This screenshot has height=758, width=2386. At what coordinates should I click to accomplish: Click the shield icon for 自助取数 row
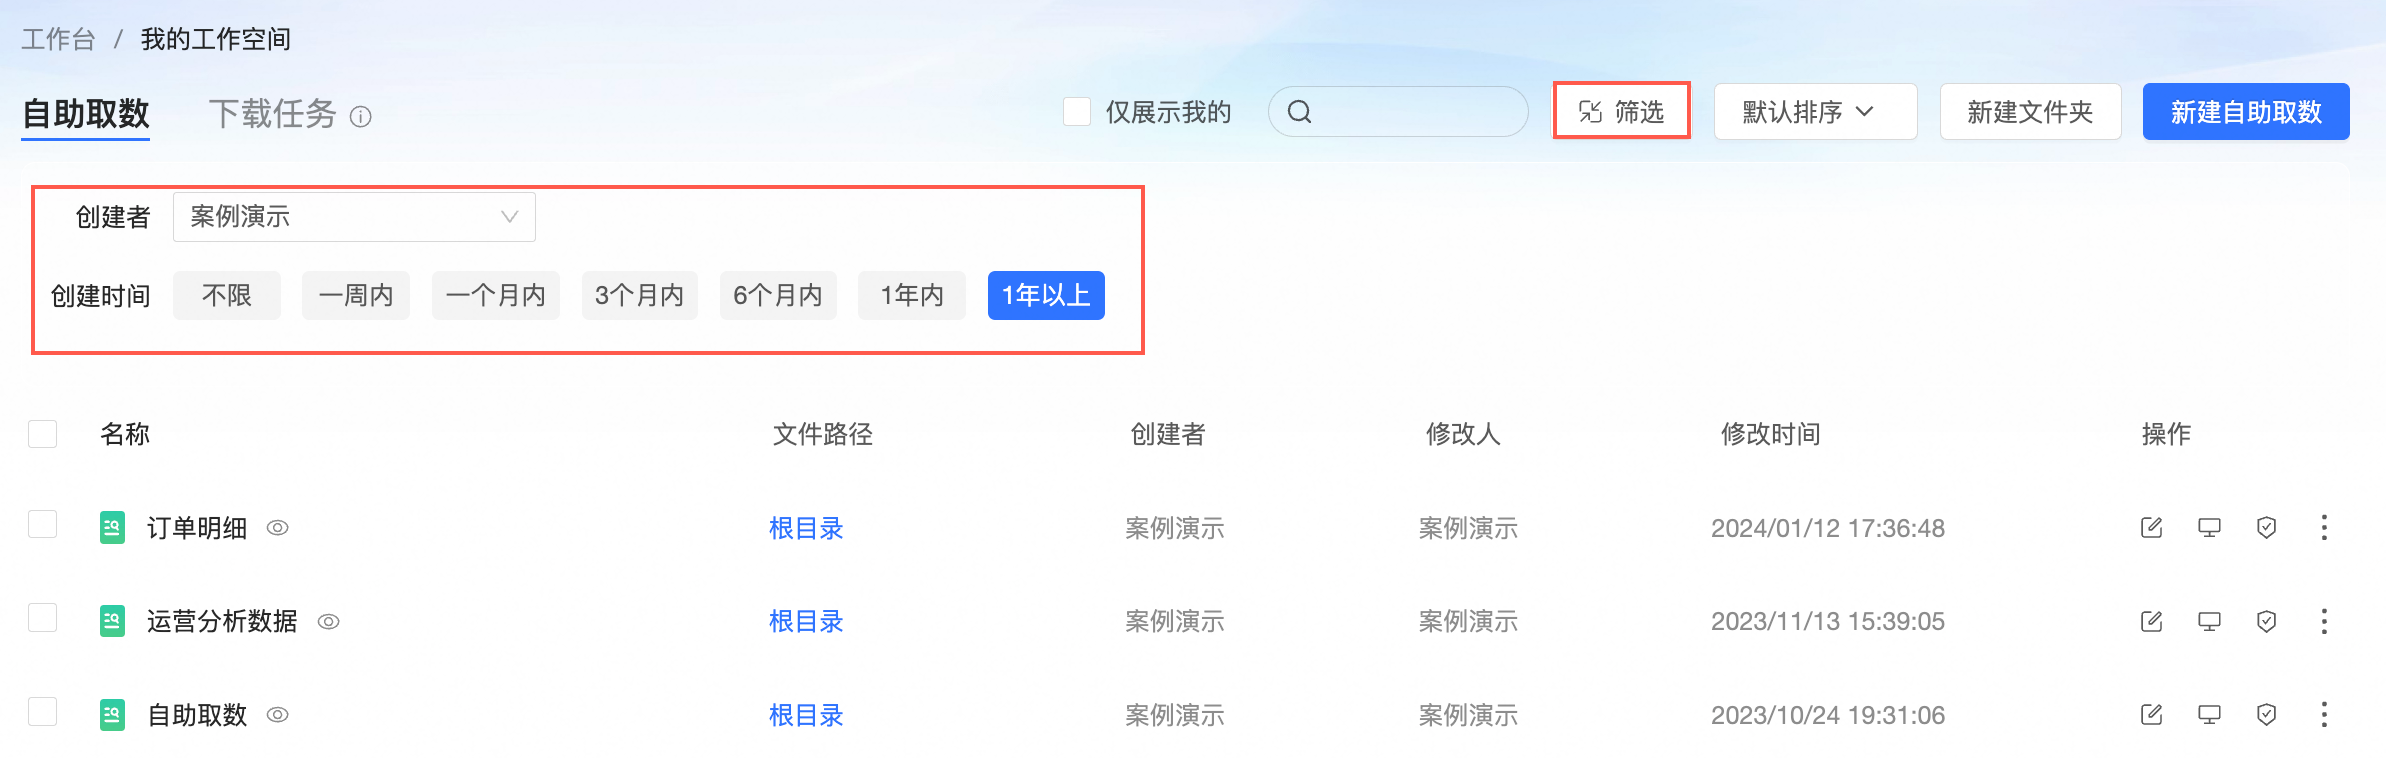coord(2267,715)
